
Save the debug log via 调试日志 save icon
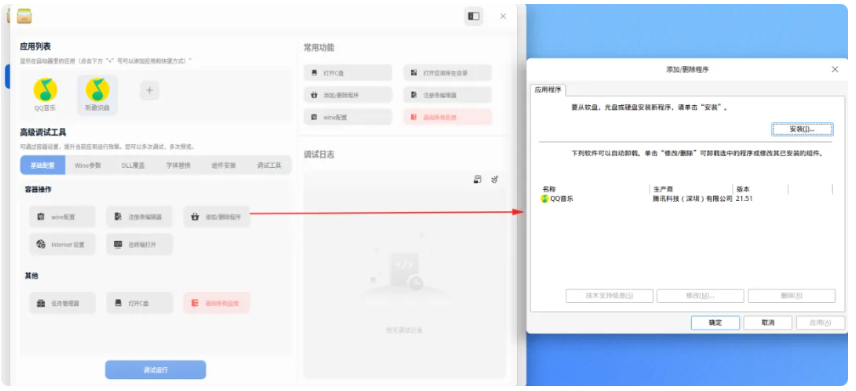(477, 179)
